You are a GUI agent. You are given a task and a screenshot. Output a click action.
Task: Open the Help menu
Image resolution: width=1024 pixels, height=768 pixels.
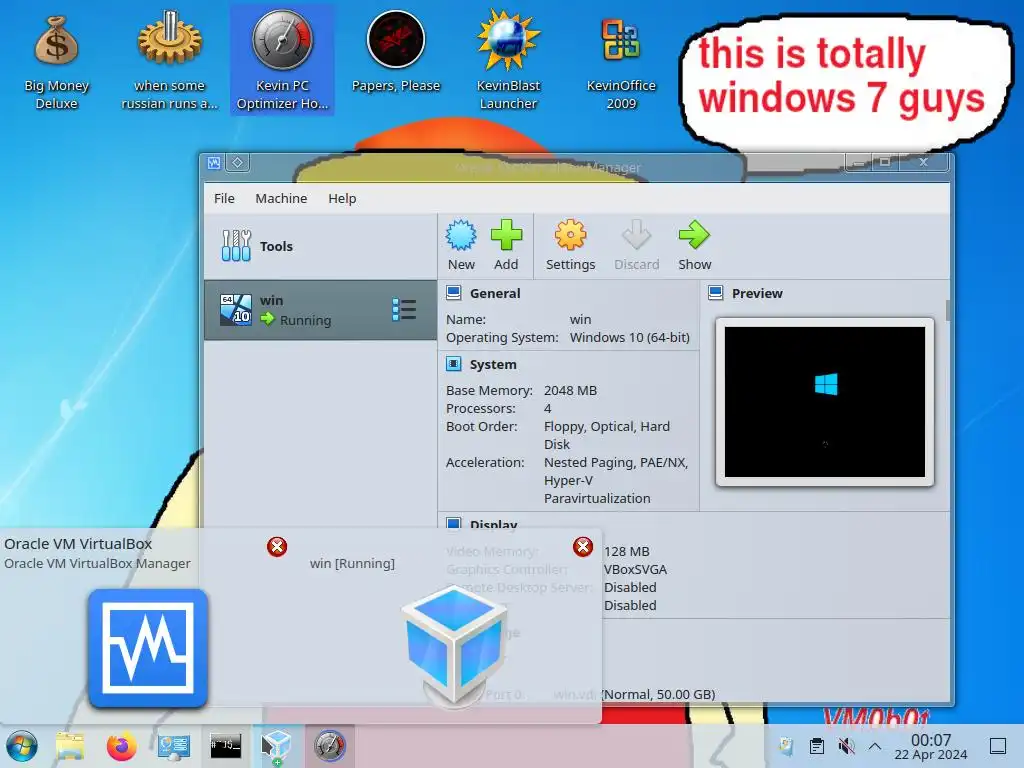pos(342,198)
